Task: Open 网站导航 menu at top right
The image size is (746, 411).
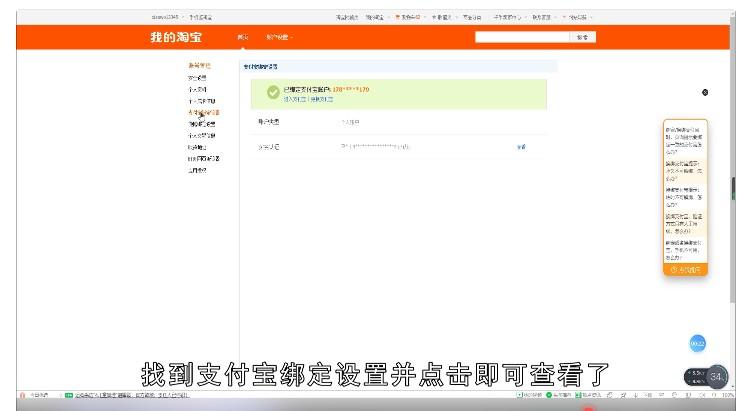Action: coord(577,17)
